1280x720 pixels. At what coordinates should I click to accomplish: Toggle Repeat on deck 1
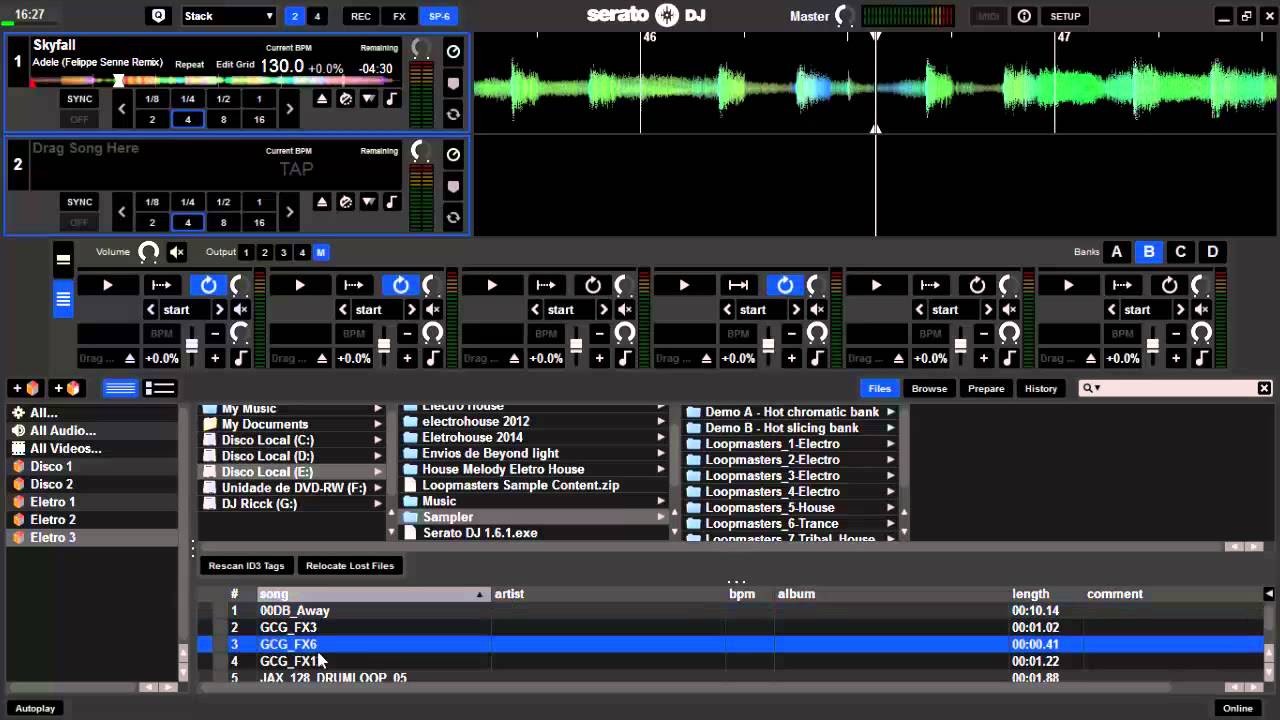coord(190,64)
